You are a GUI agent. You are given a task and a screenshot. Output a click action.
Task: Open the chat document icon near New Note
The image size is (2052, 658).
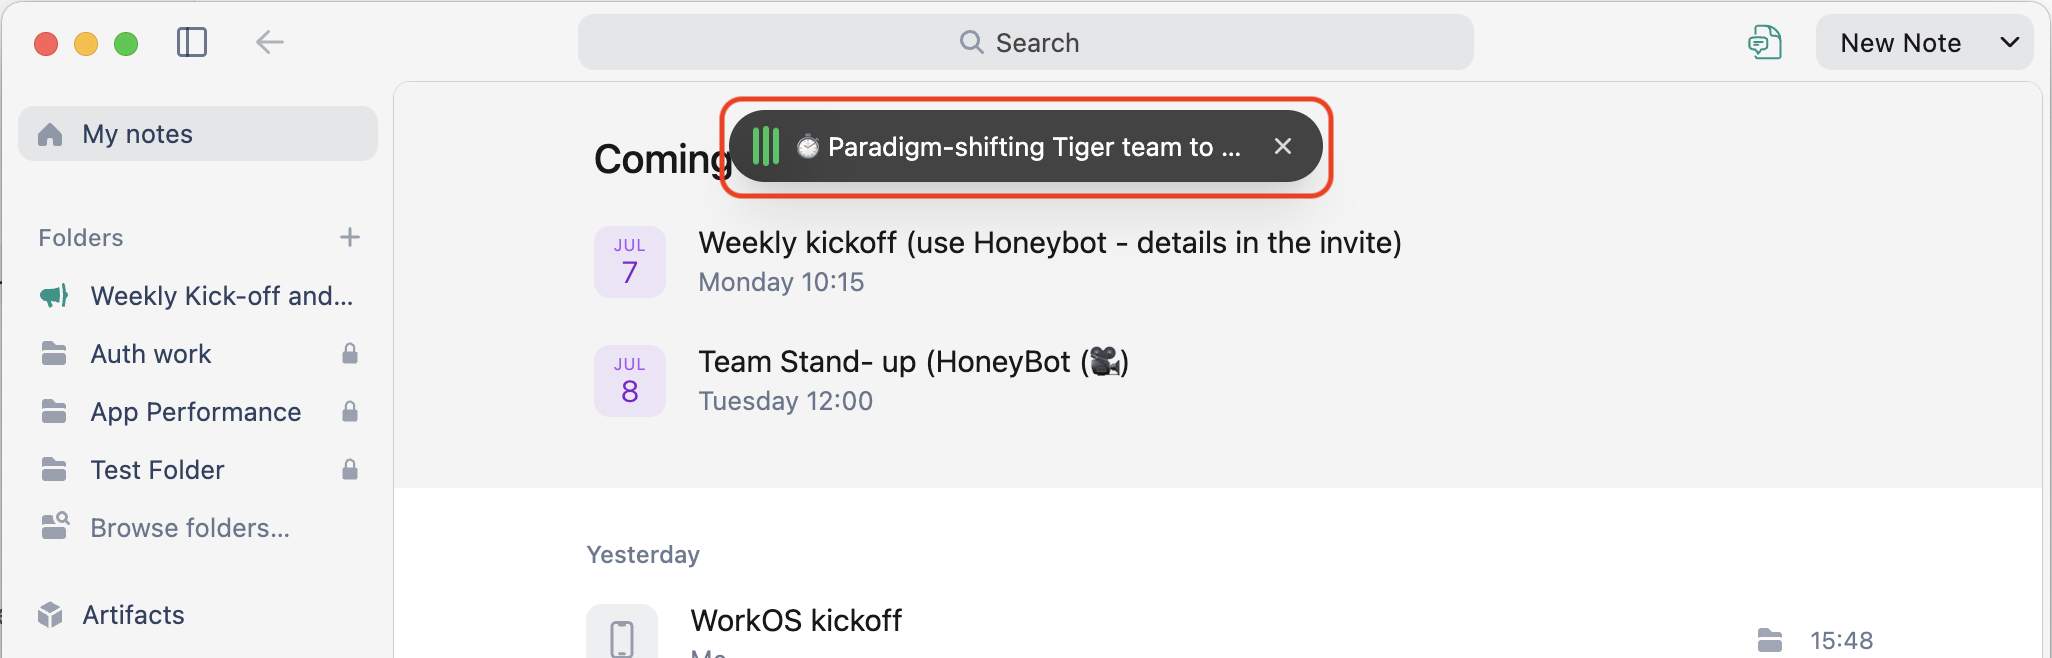pyautogui.click(x=1765, y=42)
